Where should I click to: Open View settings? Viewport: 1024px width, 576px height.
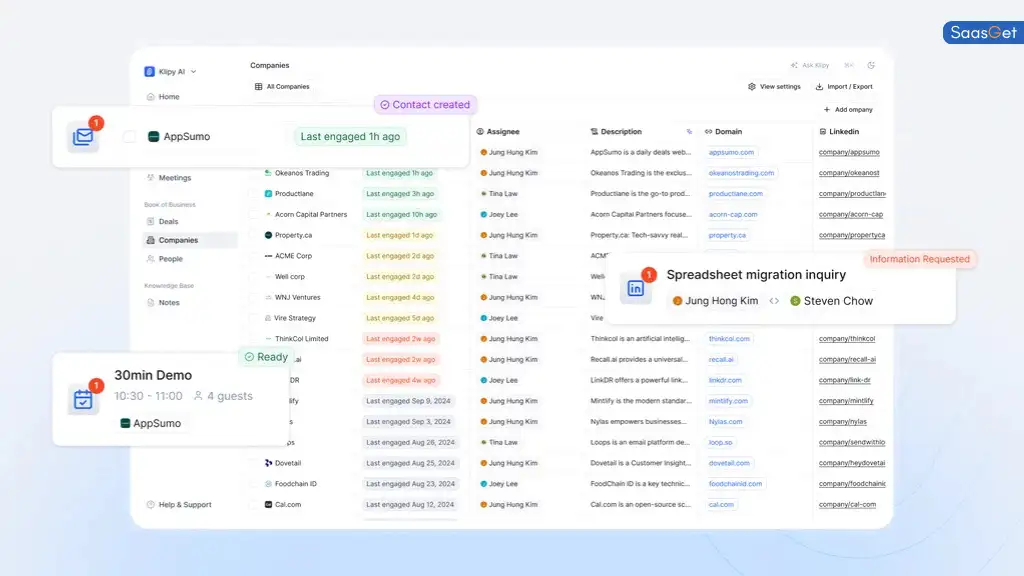[x=775, y=86]
